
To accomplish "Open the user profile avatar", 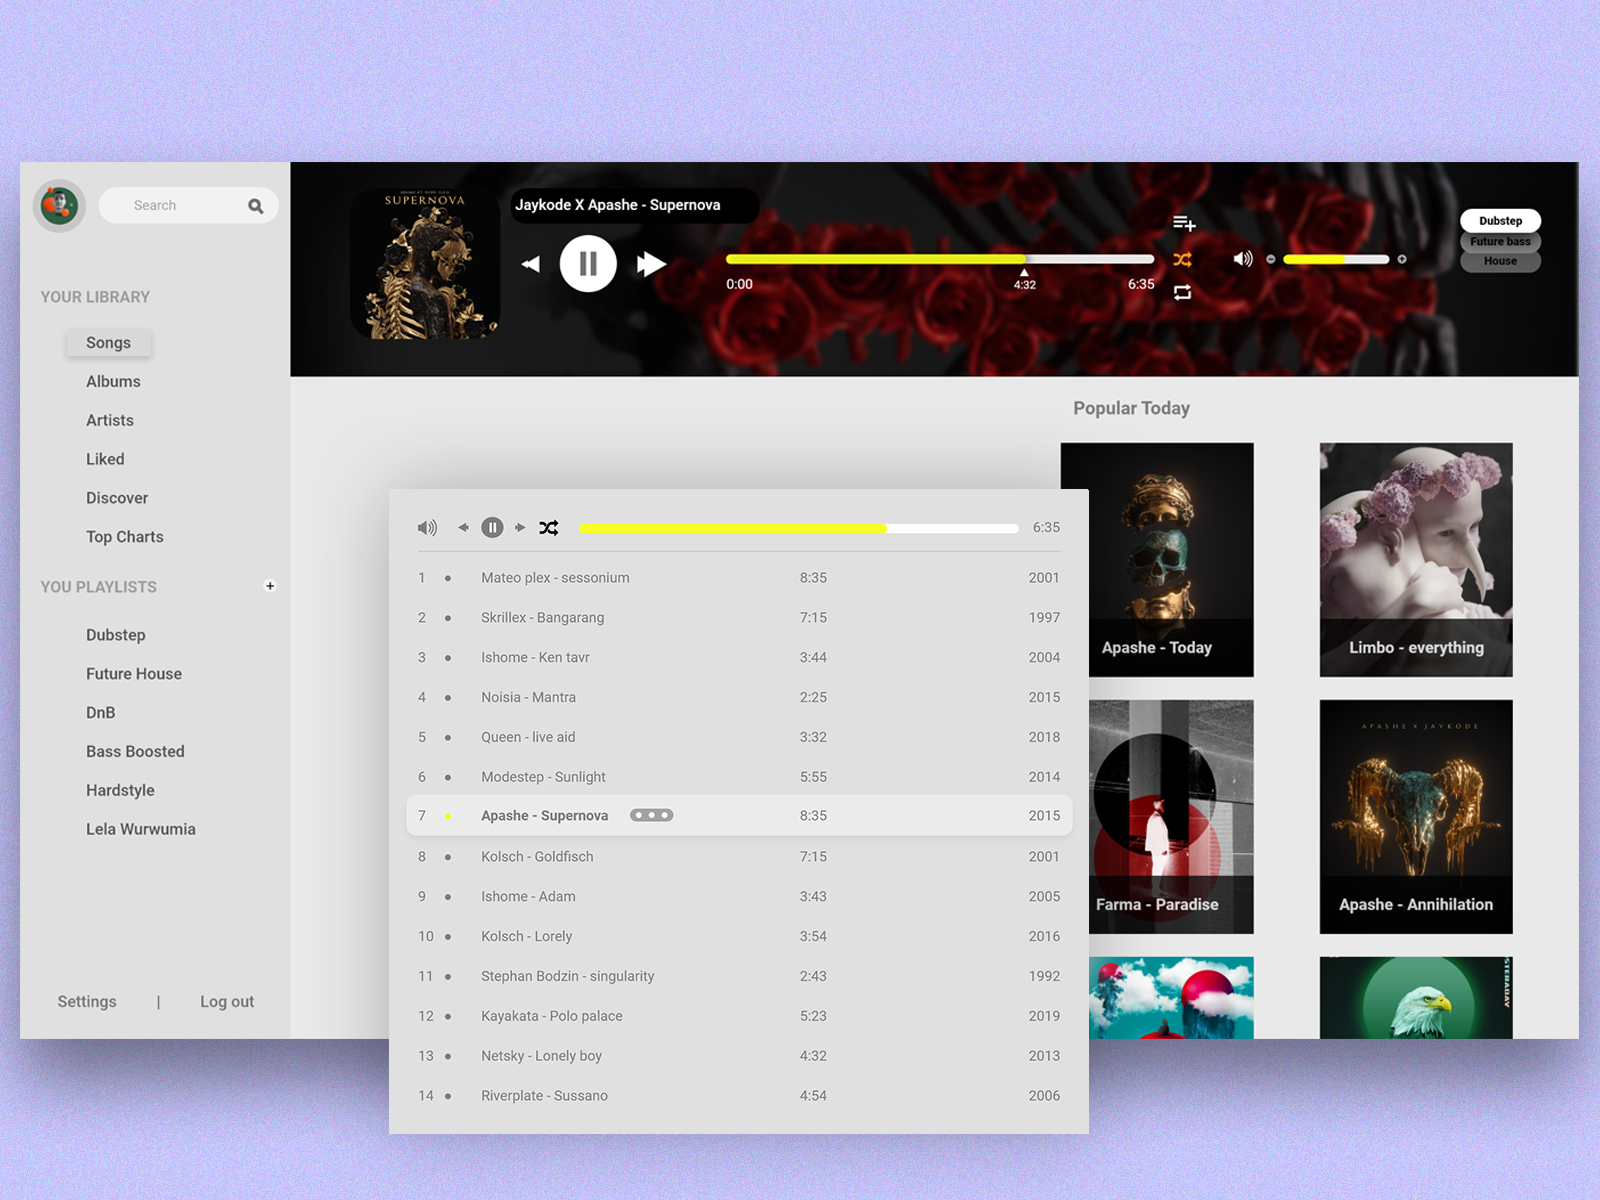I will click(59, 205).
